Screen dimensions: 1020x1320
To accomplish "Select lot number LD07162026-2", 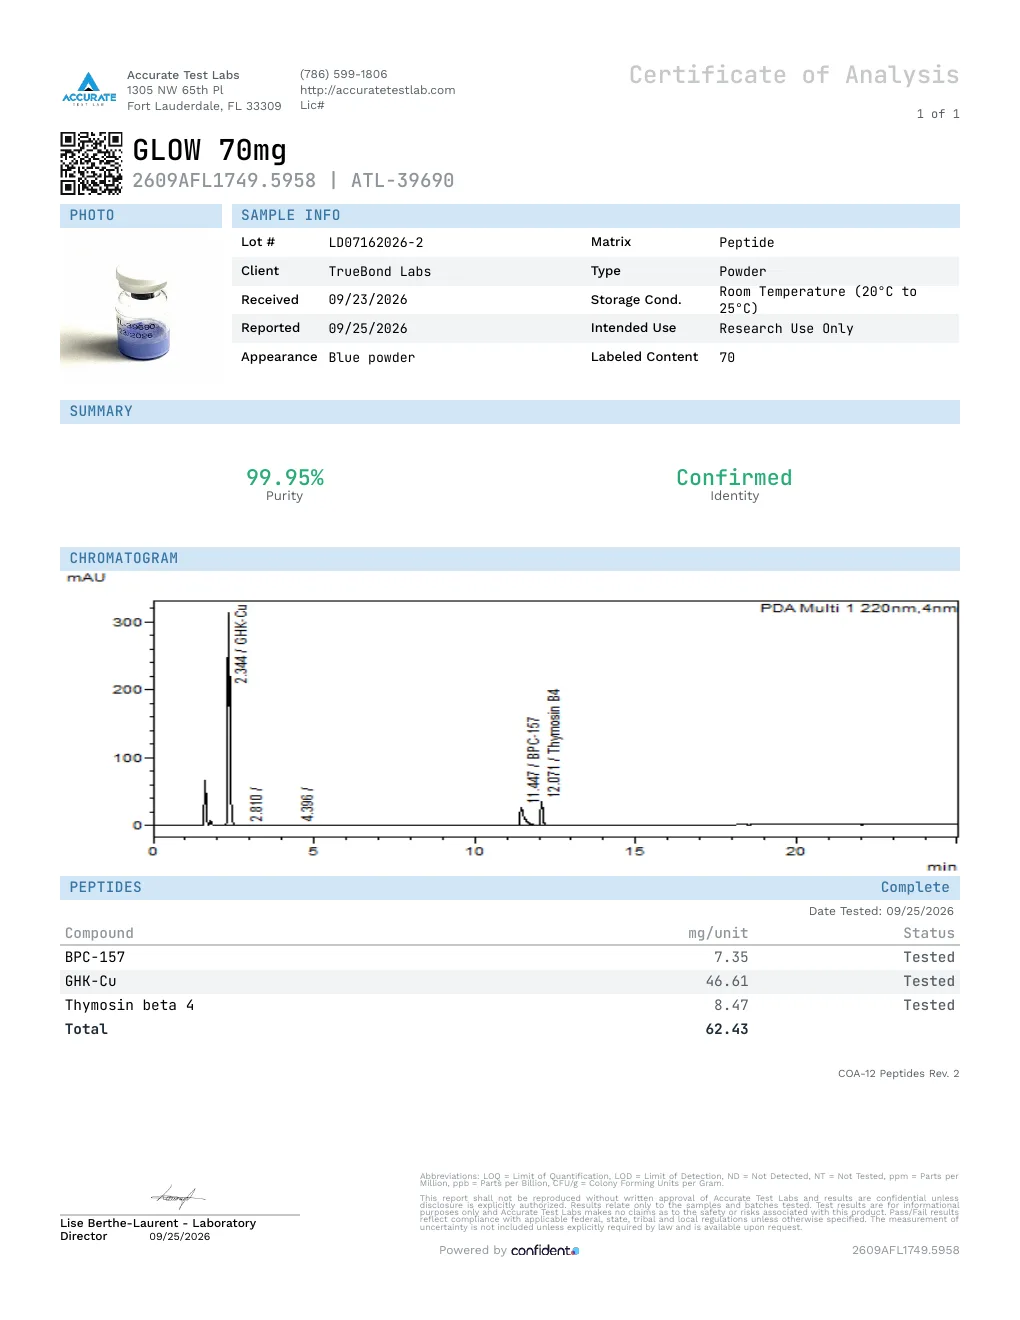I will coord(376,243).
